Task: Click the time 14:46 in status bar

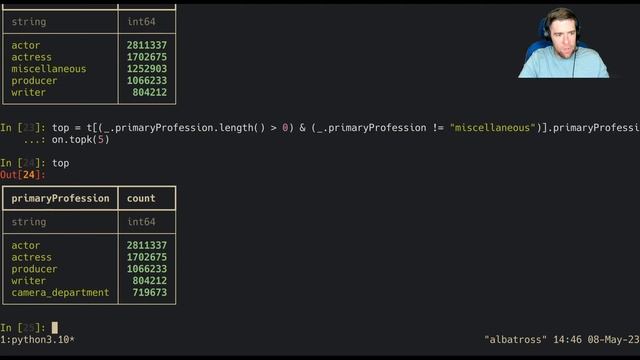Action: (x=567, y=340)
